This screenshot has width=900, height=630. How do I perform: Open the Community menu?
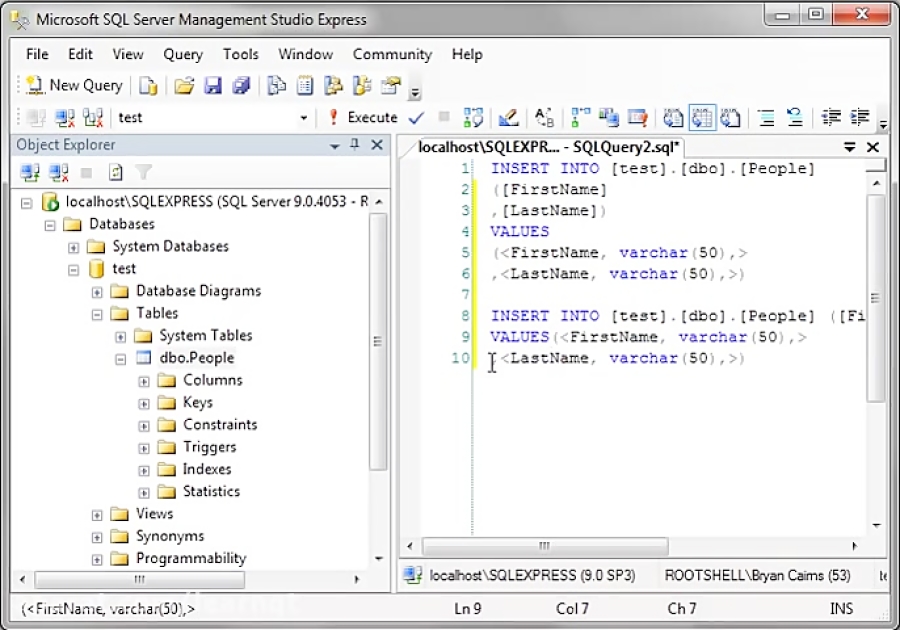392,54
